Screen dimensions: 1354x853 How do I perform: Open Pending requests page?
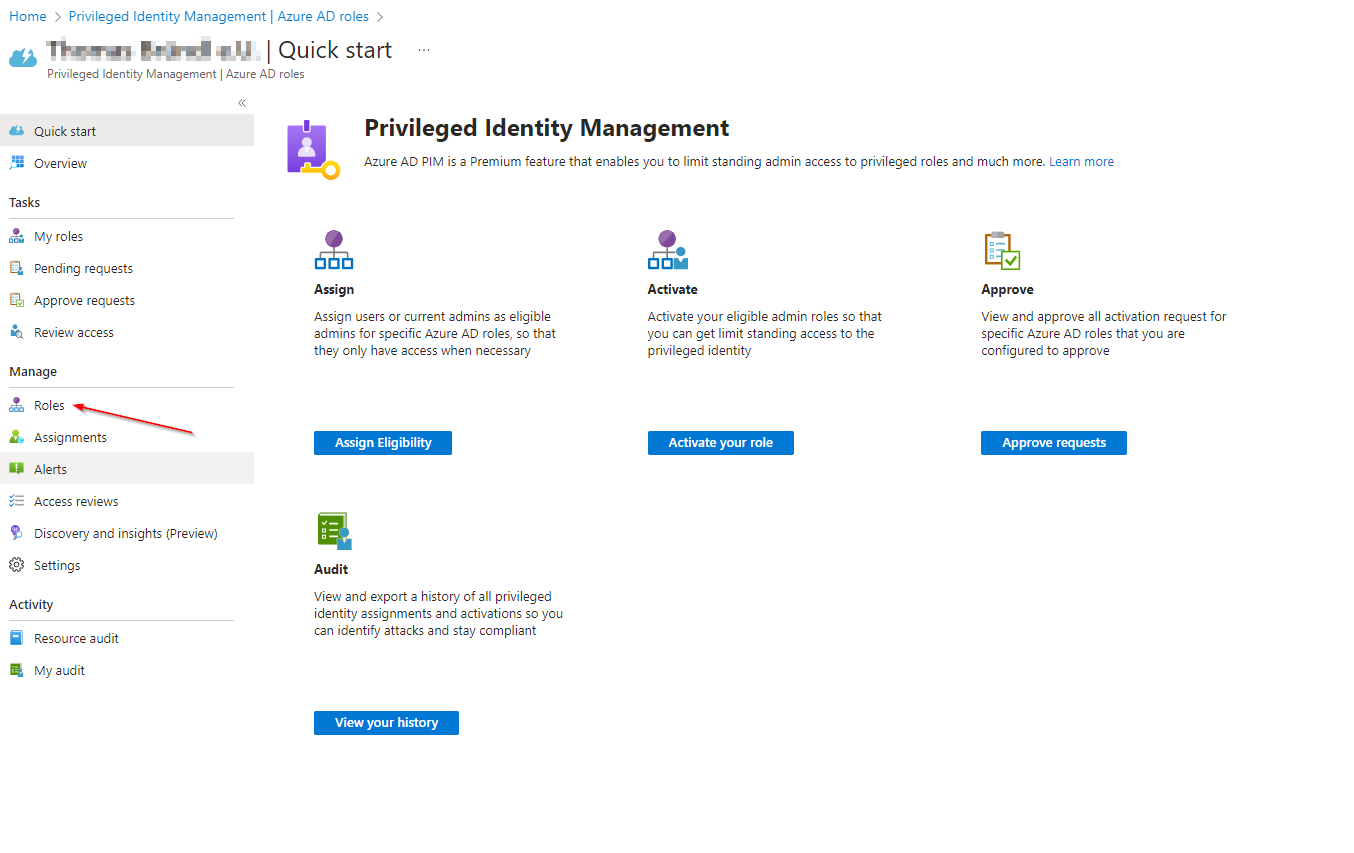pyautogui.click(x=127, y=268)
